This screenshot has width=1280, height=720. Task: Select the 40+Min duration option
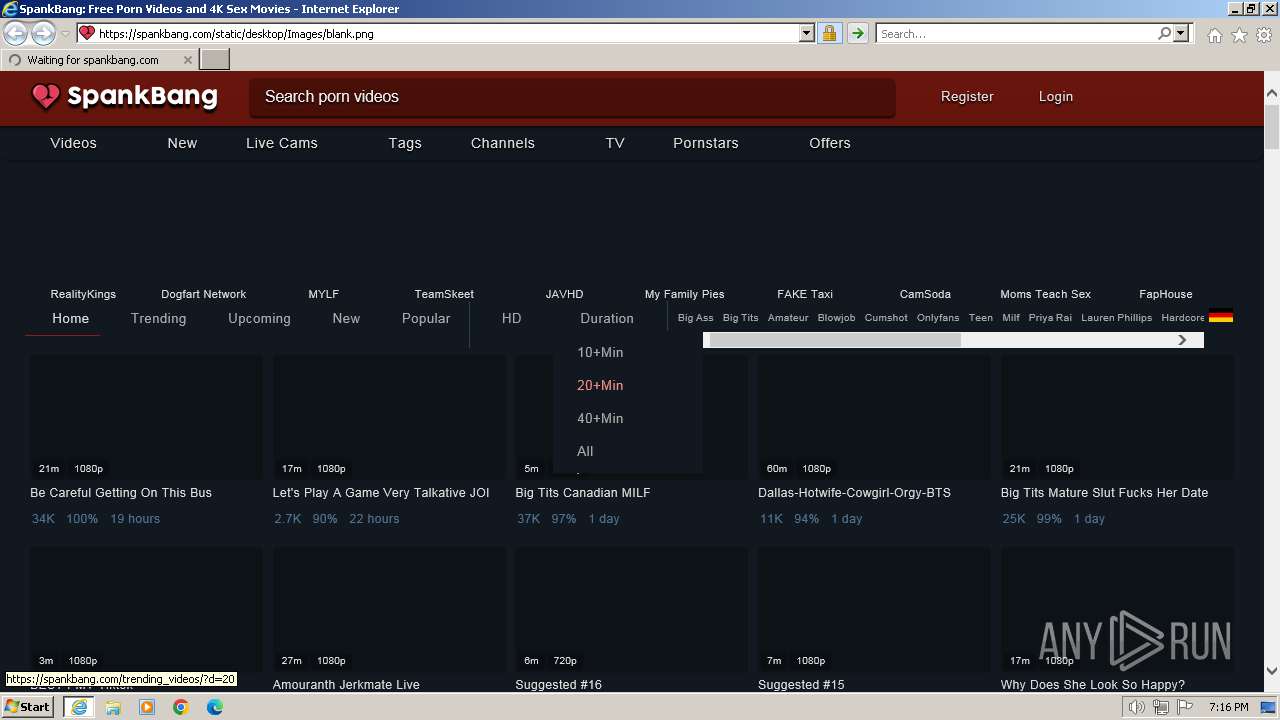click(600, 418)
